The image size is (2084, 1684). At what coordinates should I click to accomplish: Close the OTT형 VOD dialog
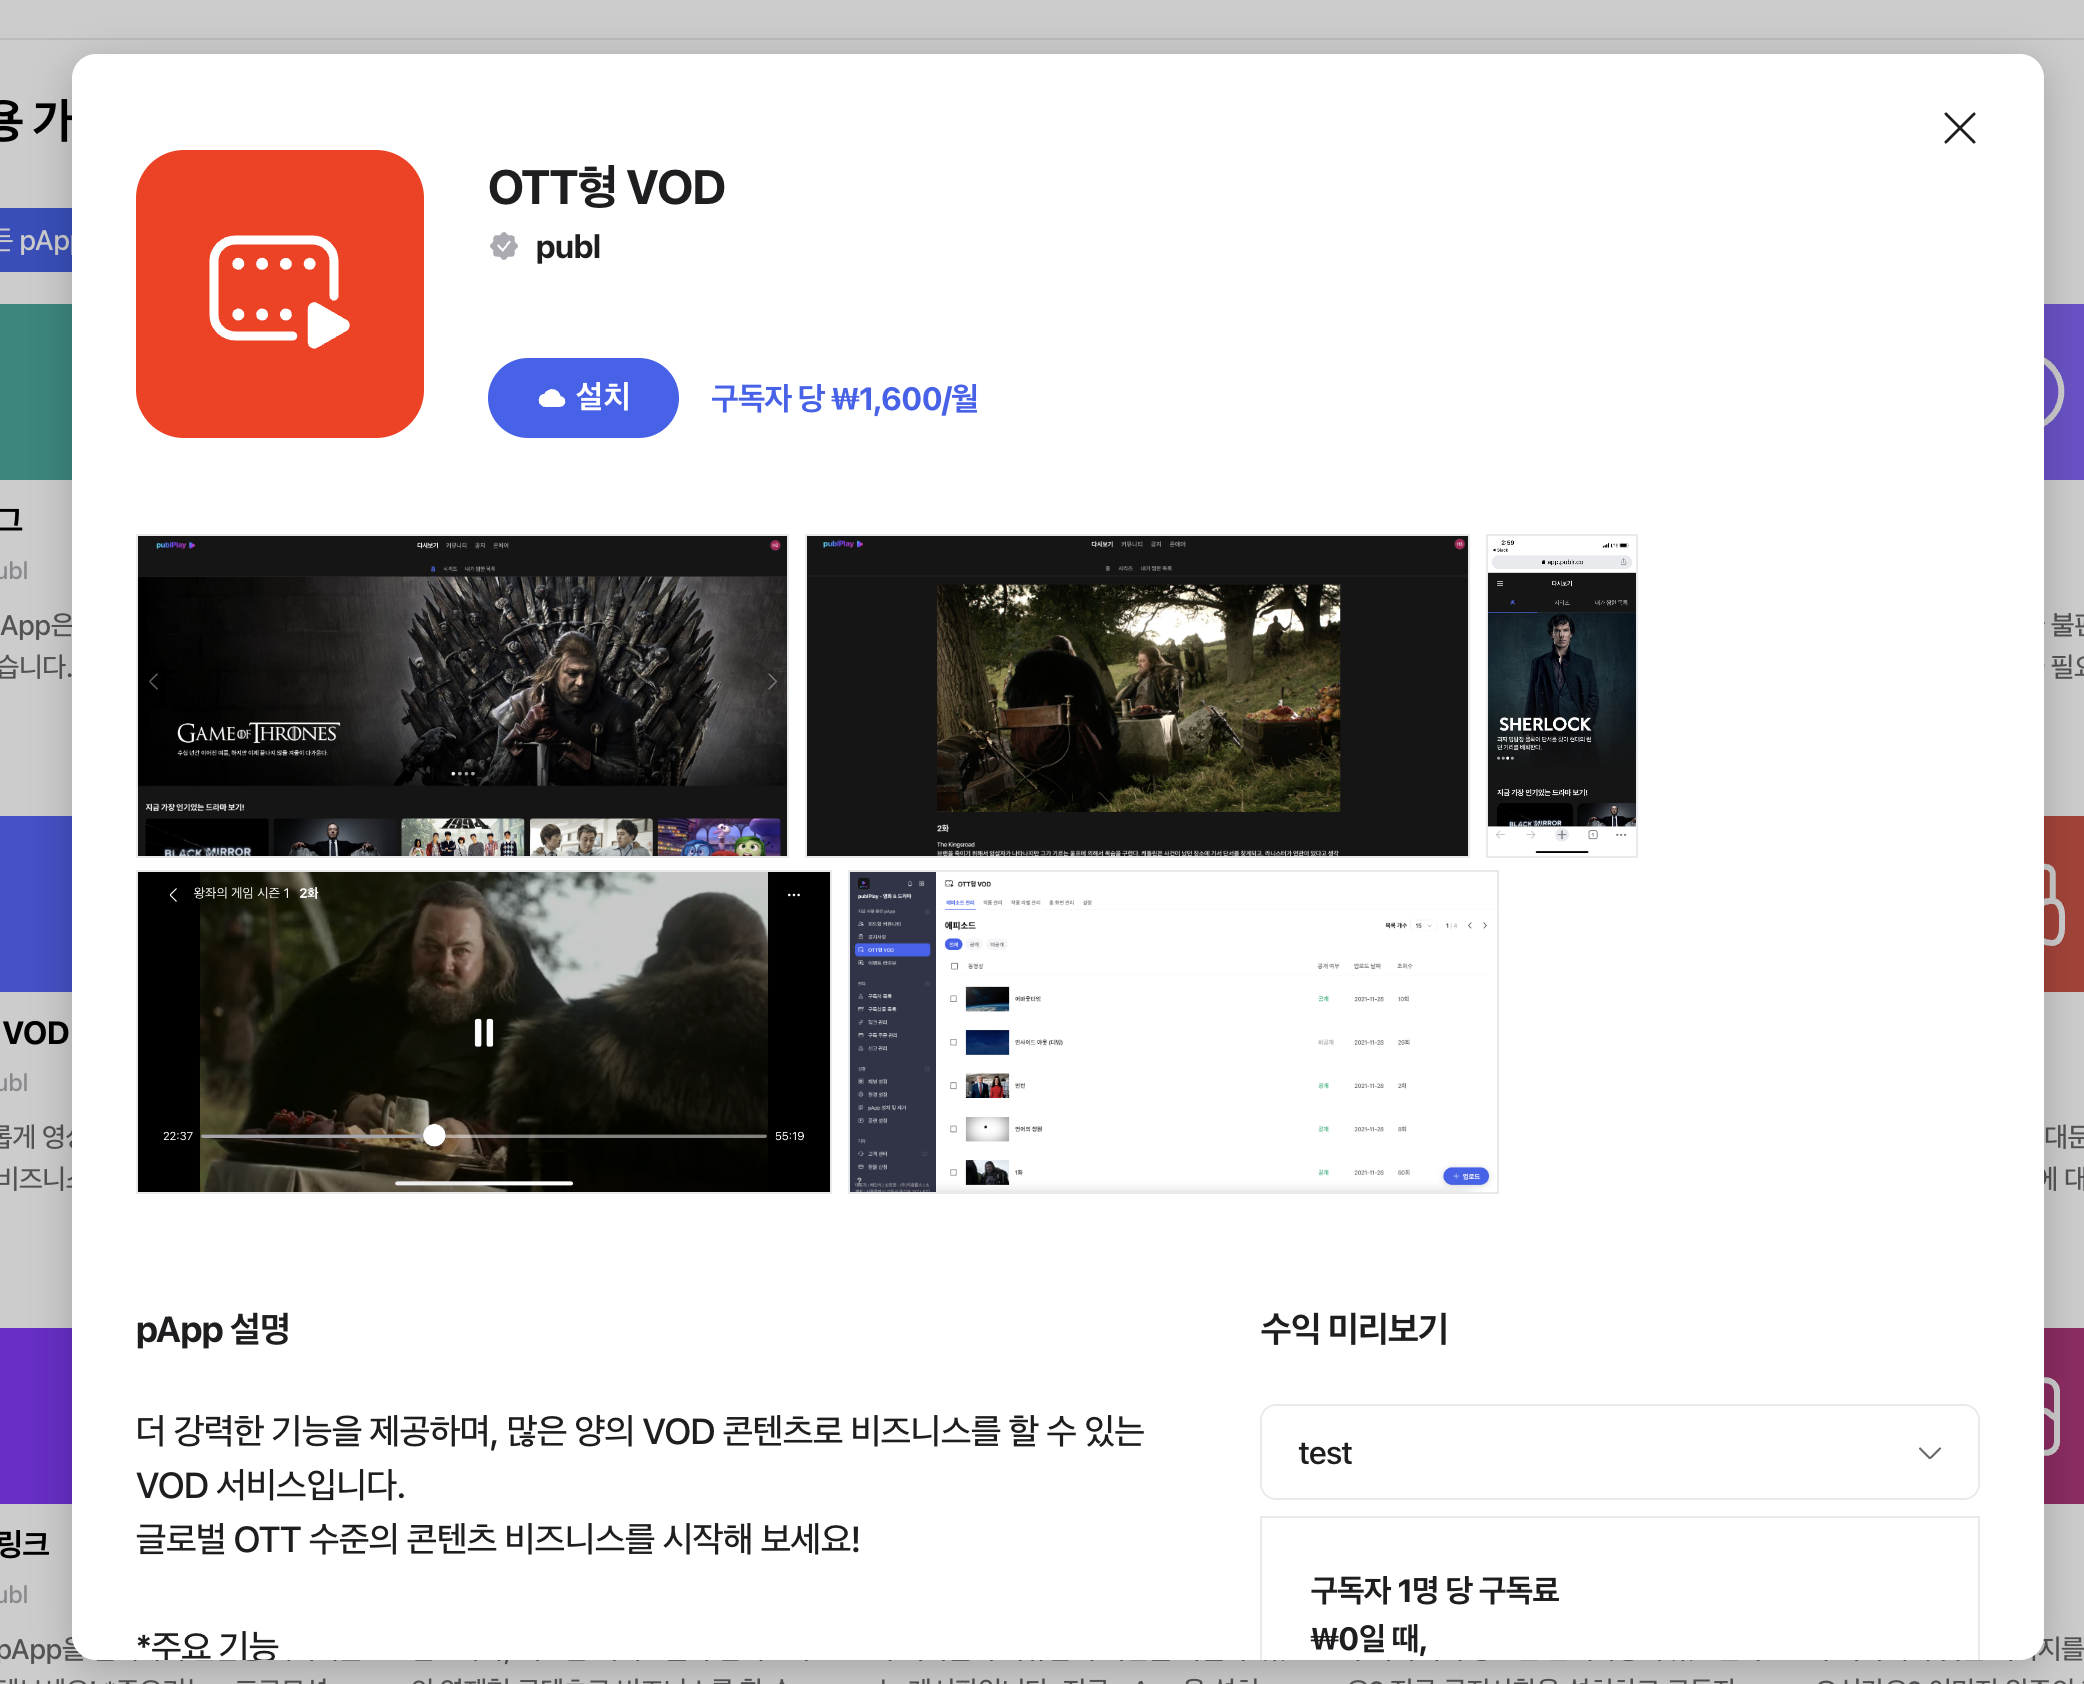pyautogui.click(x=1959, y=128)
